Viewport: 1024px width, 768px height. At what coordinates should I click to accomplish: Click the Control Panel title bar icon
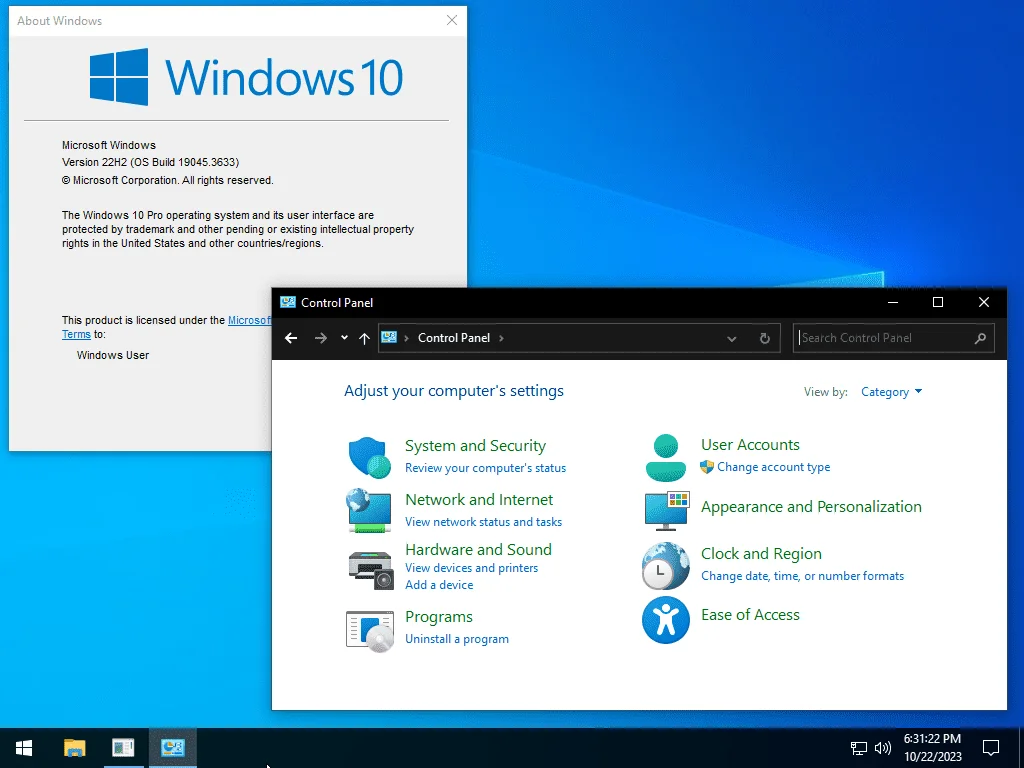[x=287, y=302]
